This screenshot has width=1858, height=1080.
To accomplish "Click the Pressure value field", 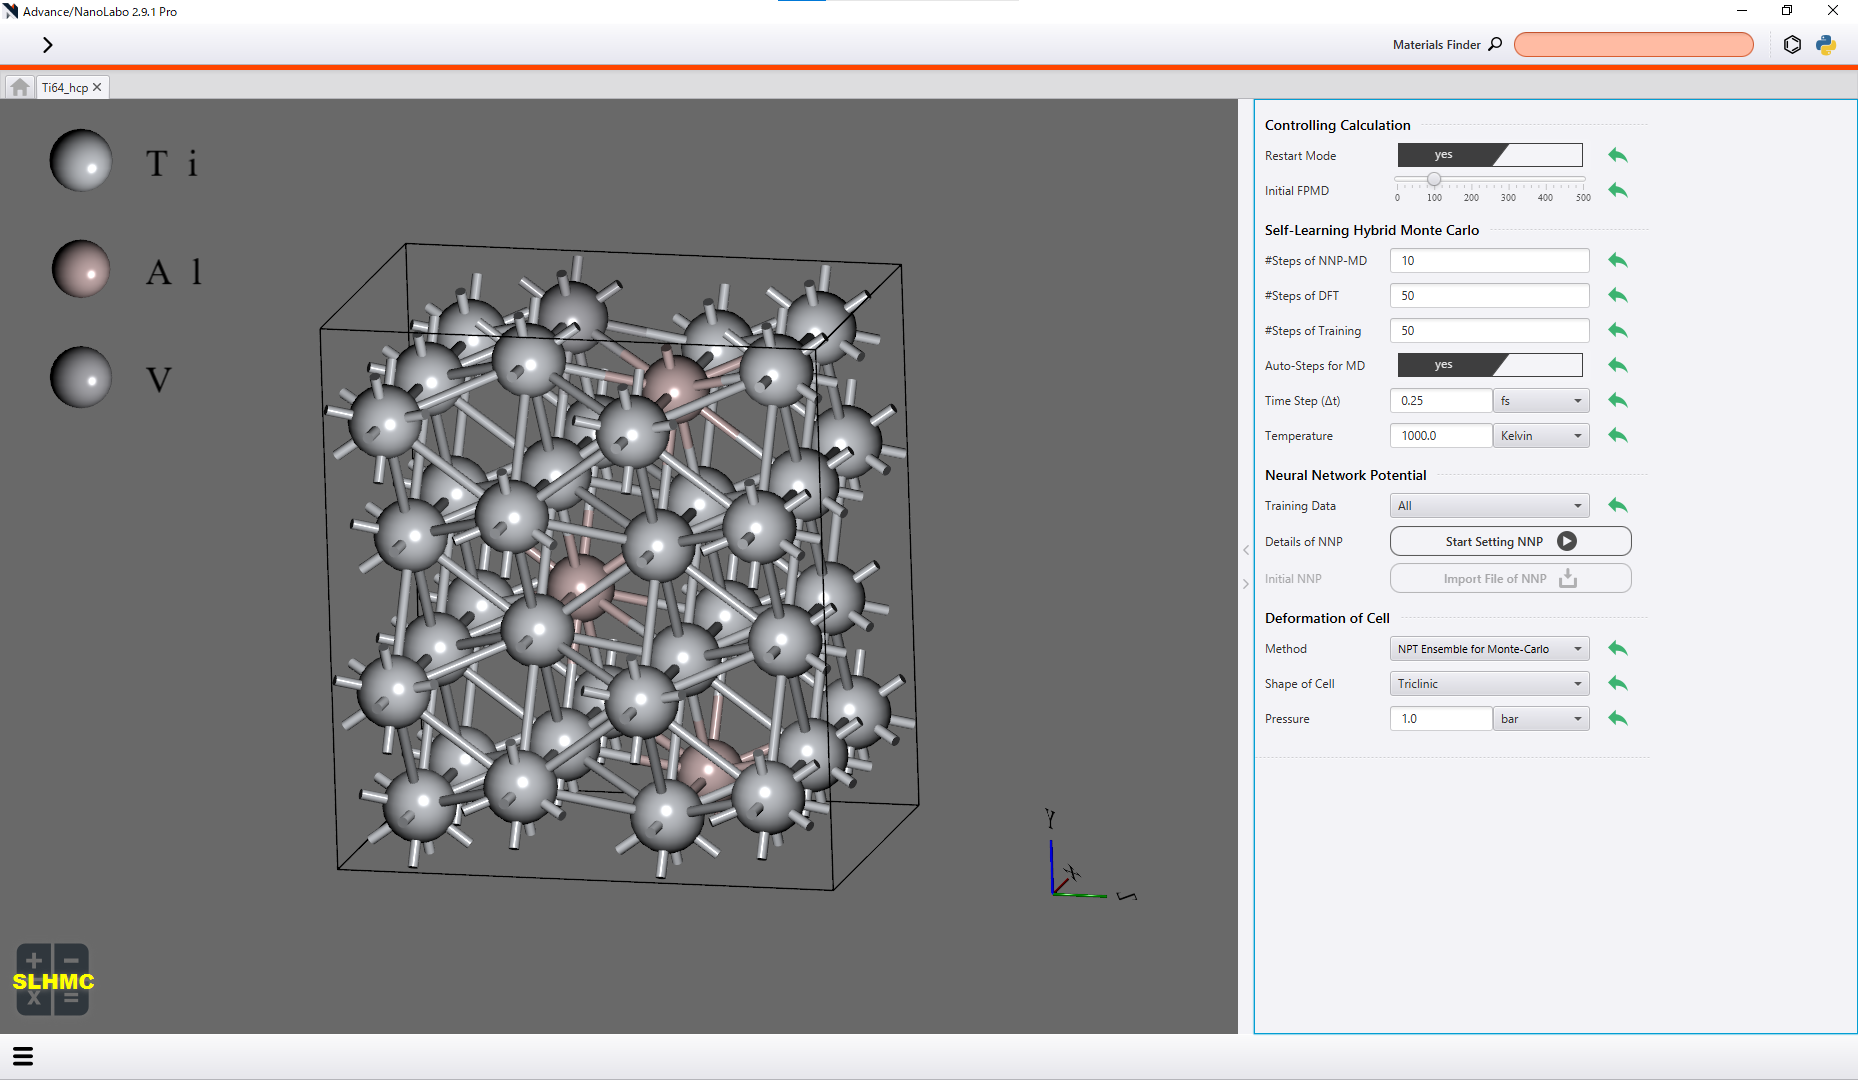I will (x=1440, y=718).
